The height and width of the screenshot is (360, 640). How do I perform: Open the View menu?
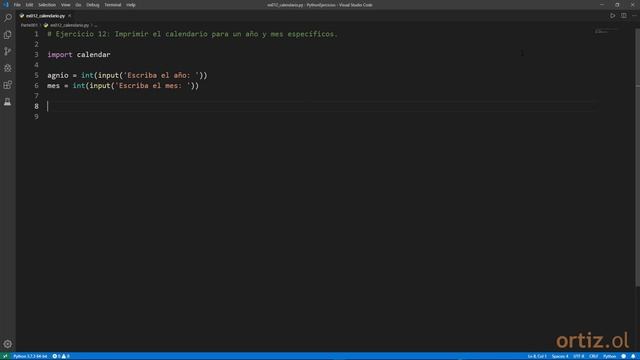(x=65, y=5)
